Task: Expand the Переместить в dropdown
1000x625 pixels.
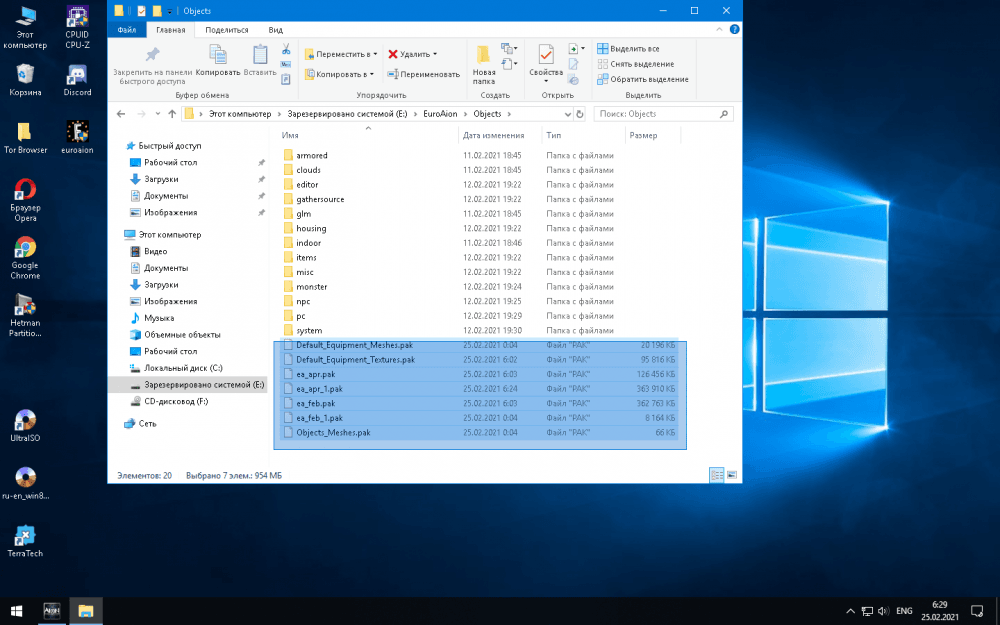Action: pyautogui.click(x=373, y=54)
